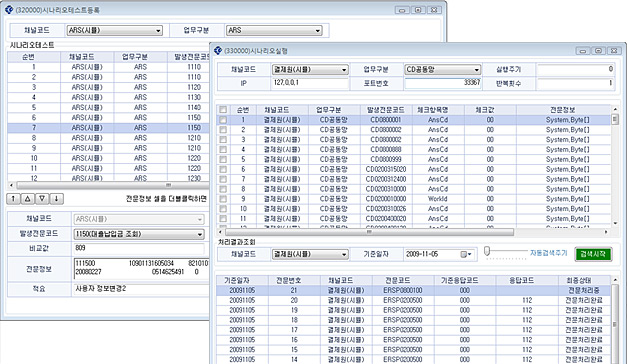Check the box for row 4 CD0800888

223,149
